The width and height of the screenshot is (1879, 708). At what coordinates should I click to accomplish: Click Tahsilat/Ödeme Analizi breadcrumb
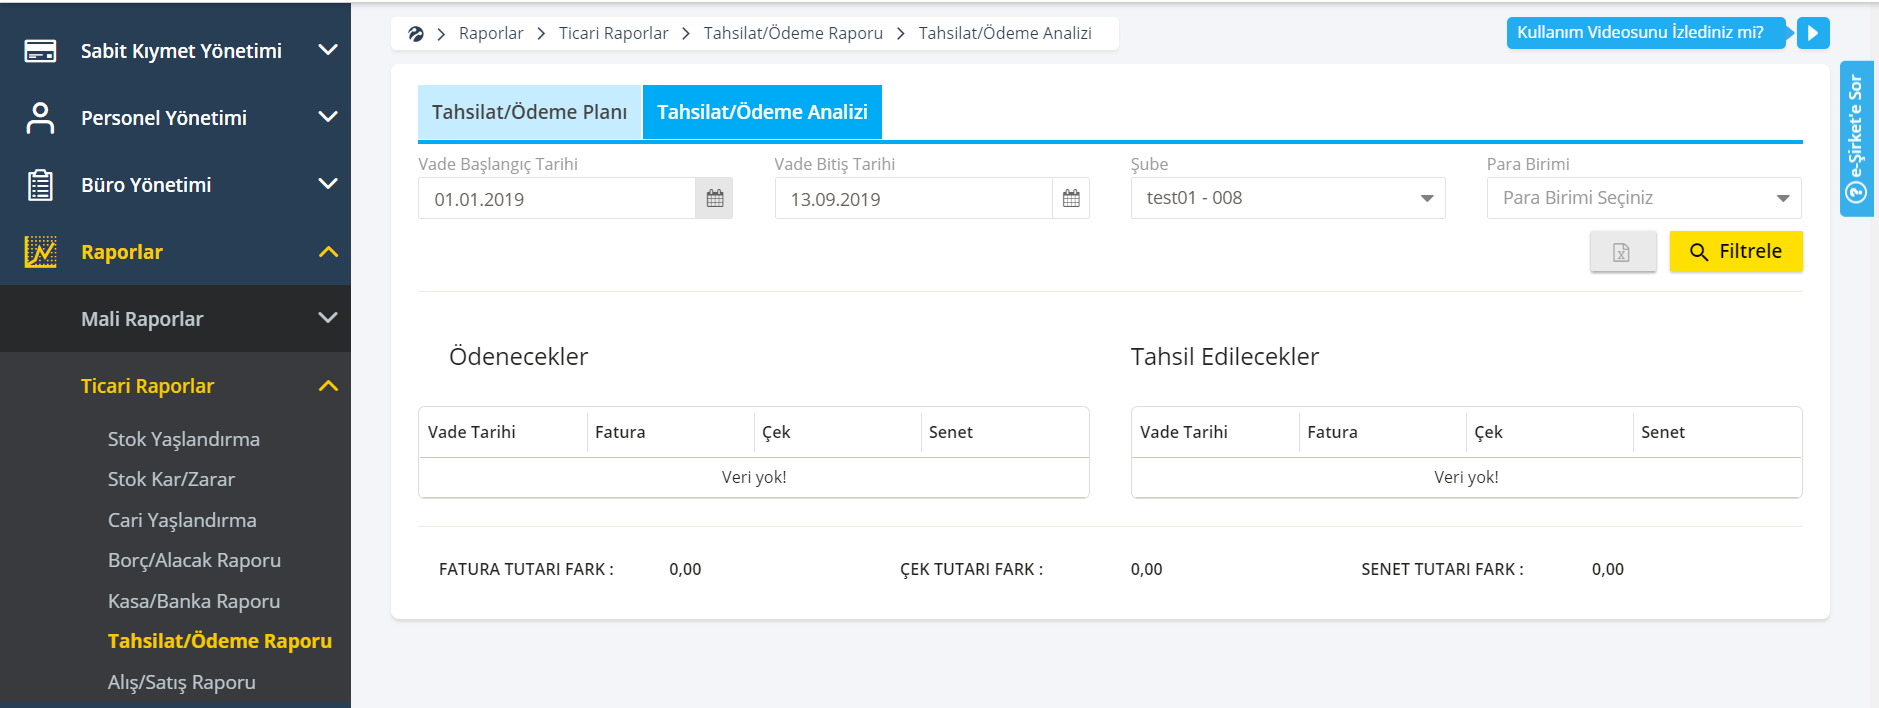[x=1005, y=33]
